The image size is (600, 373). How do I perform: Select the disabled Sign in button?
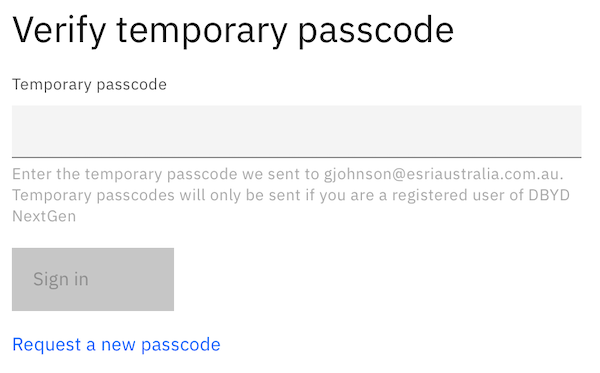93,279
